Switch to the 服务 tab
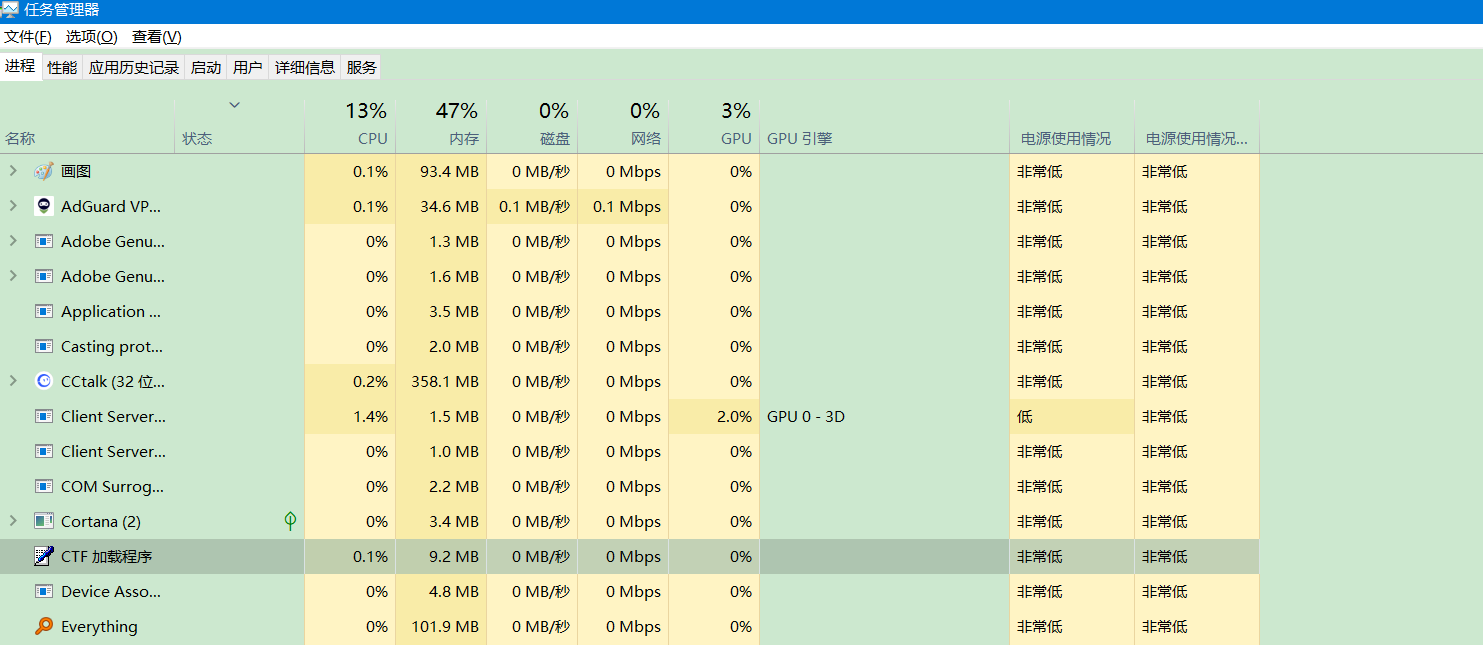1483x645 pixels. click(x=362, y=67)
